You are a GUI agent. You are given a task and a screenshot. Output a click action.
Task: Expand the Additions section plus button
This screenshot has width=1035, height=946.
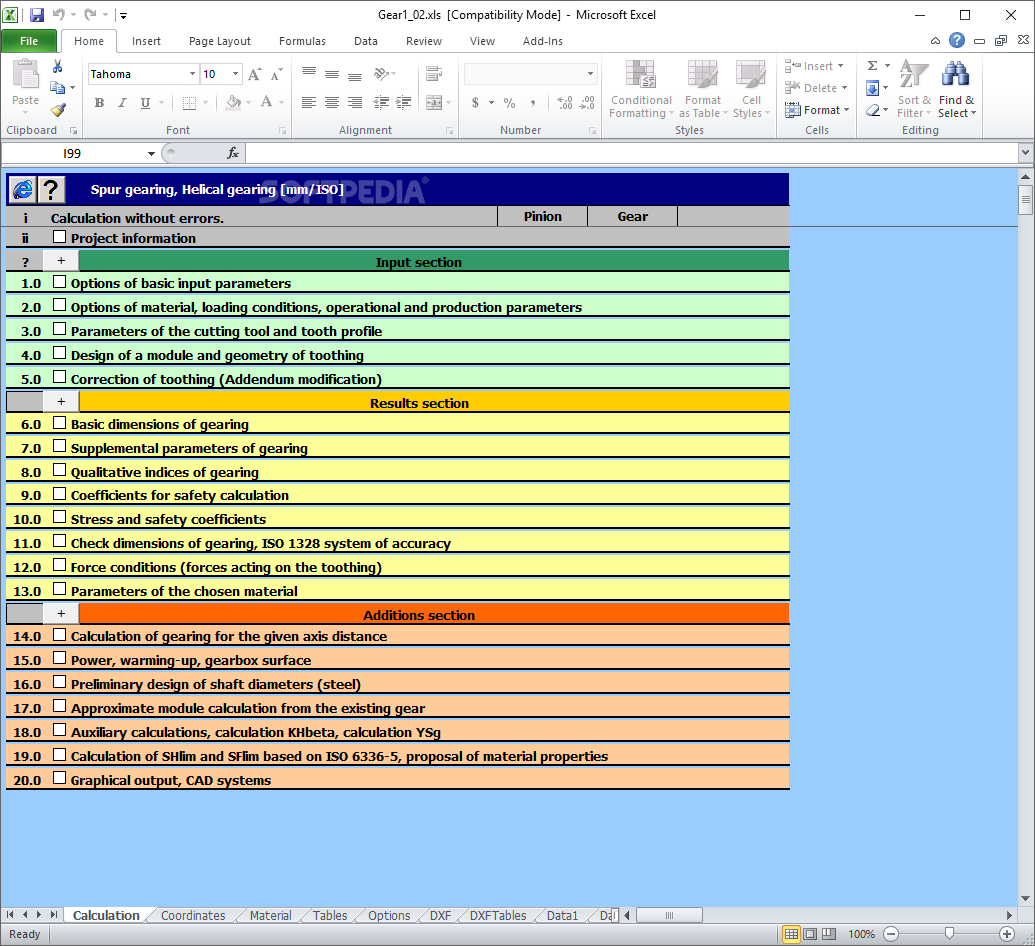[x=61, y=613]
